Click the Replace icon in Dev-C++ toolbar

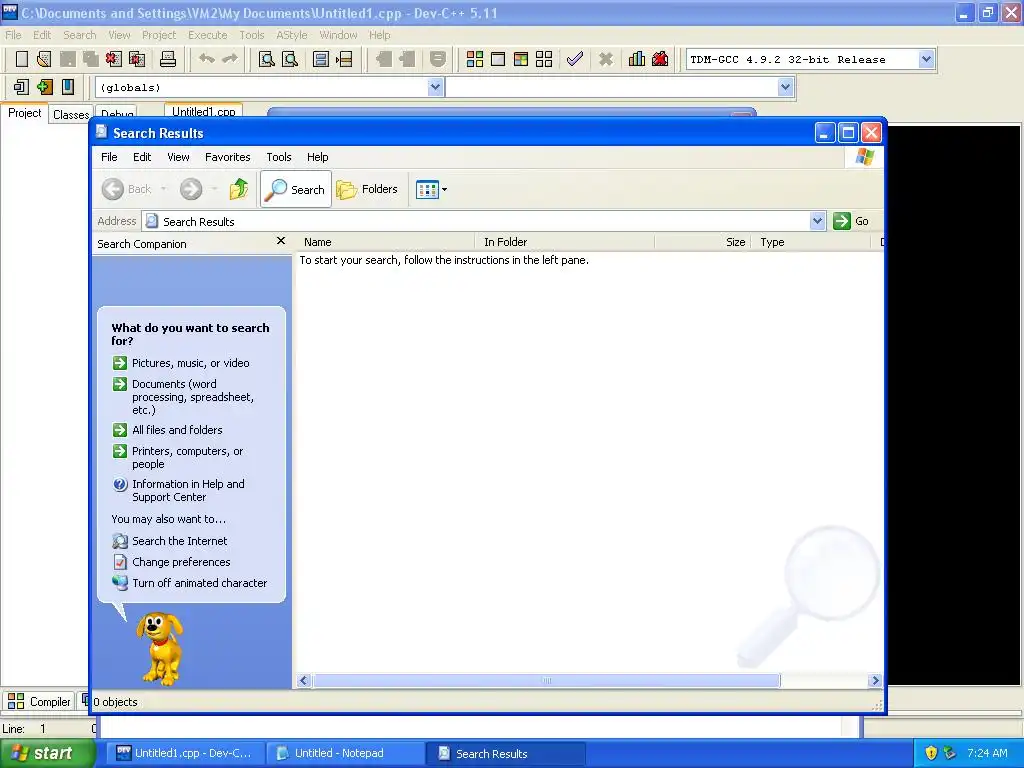290,59
